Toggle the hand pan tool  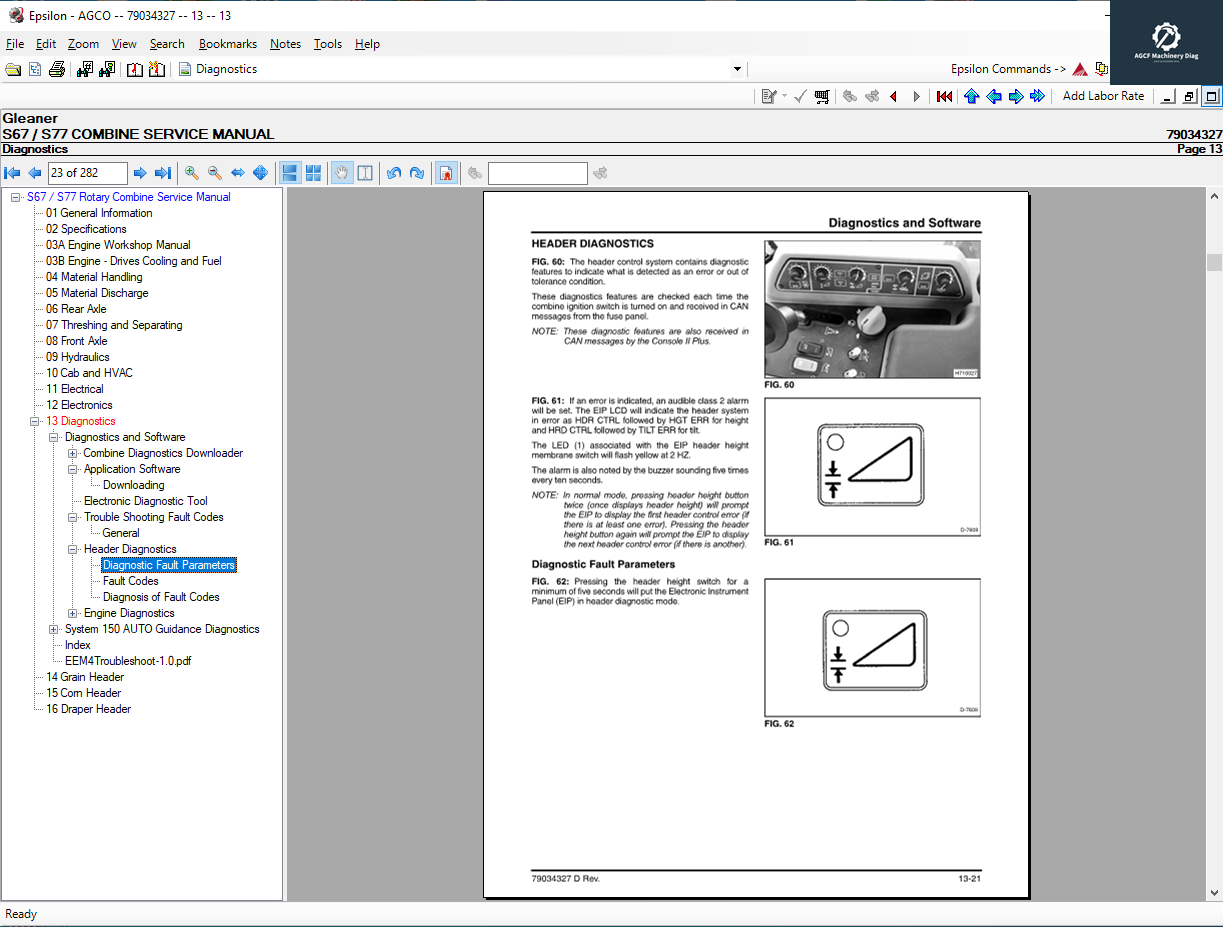(341, 173)
